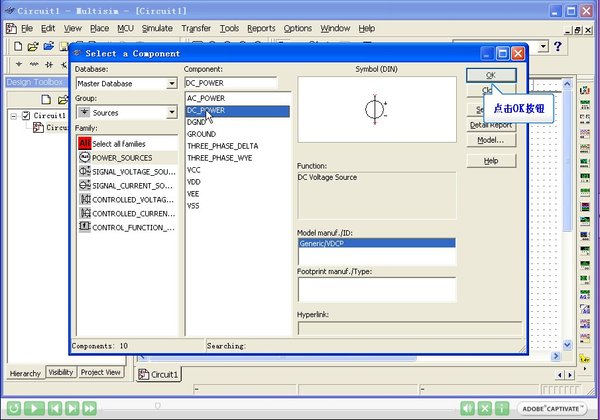Select the Network Analyzer instrument icon
Image resolution: width=600 pixels, height=420 pixels.
(x=585, y=279)
